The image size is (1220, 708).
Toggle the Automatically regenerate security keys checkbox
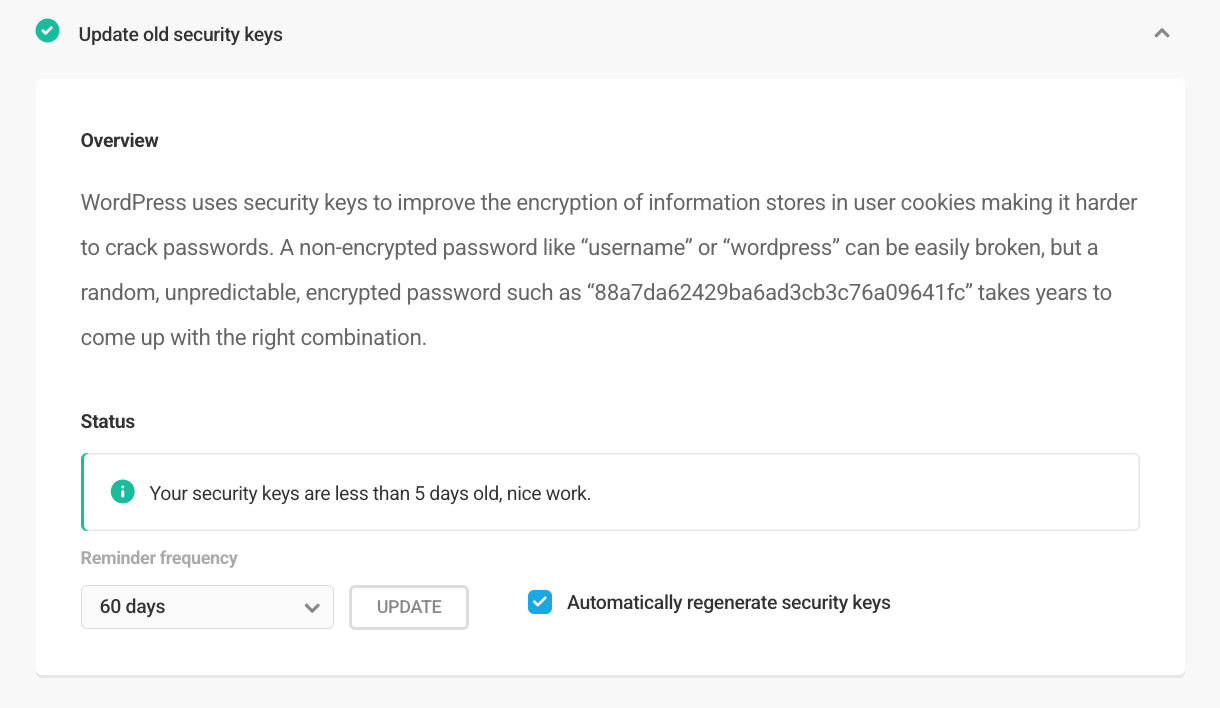tap(539, 602)
